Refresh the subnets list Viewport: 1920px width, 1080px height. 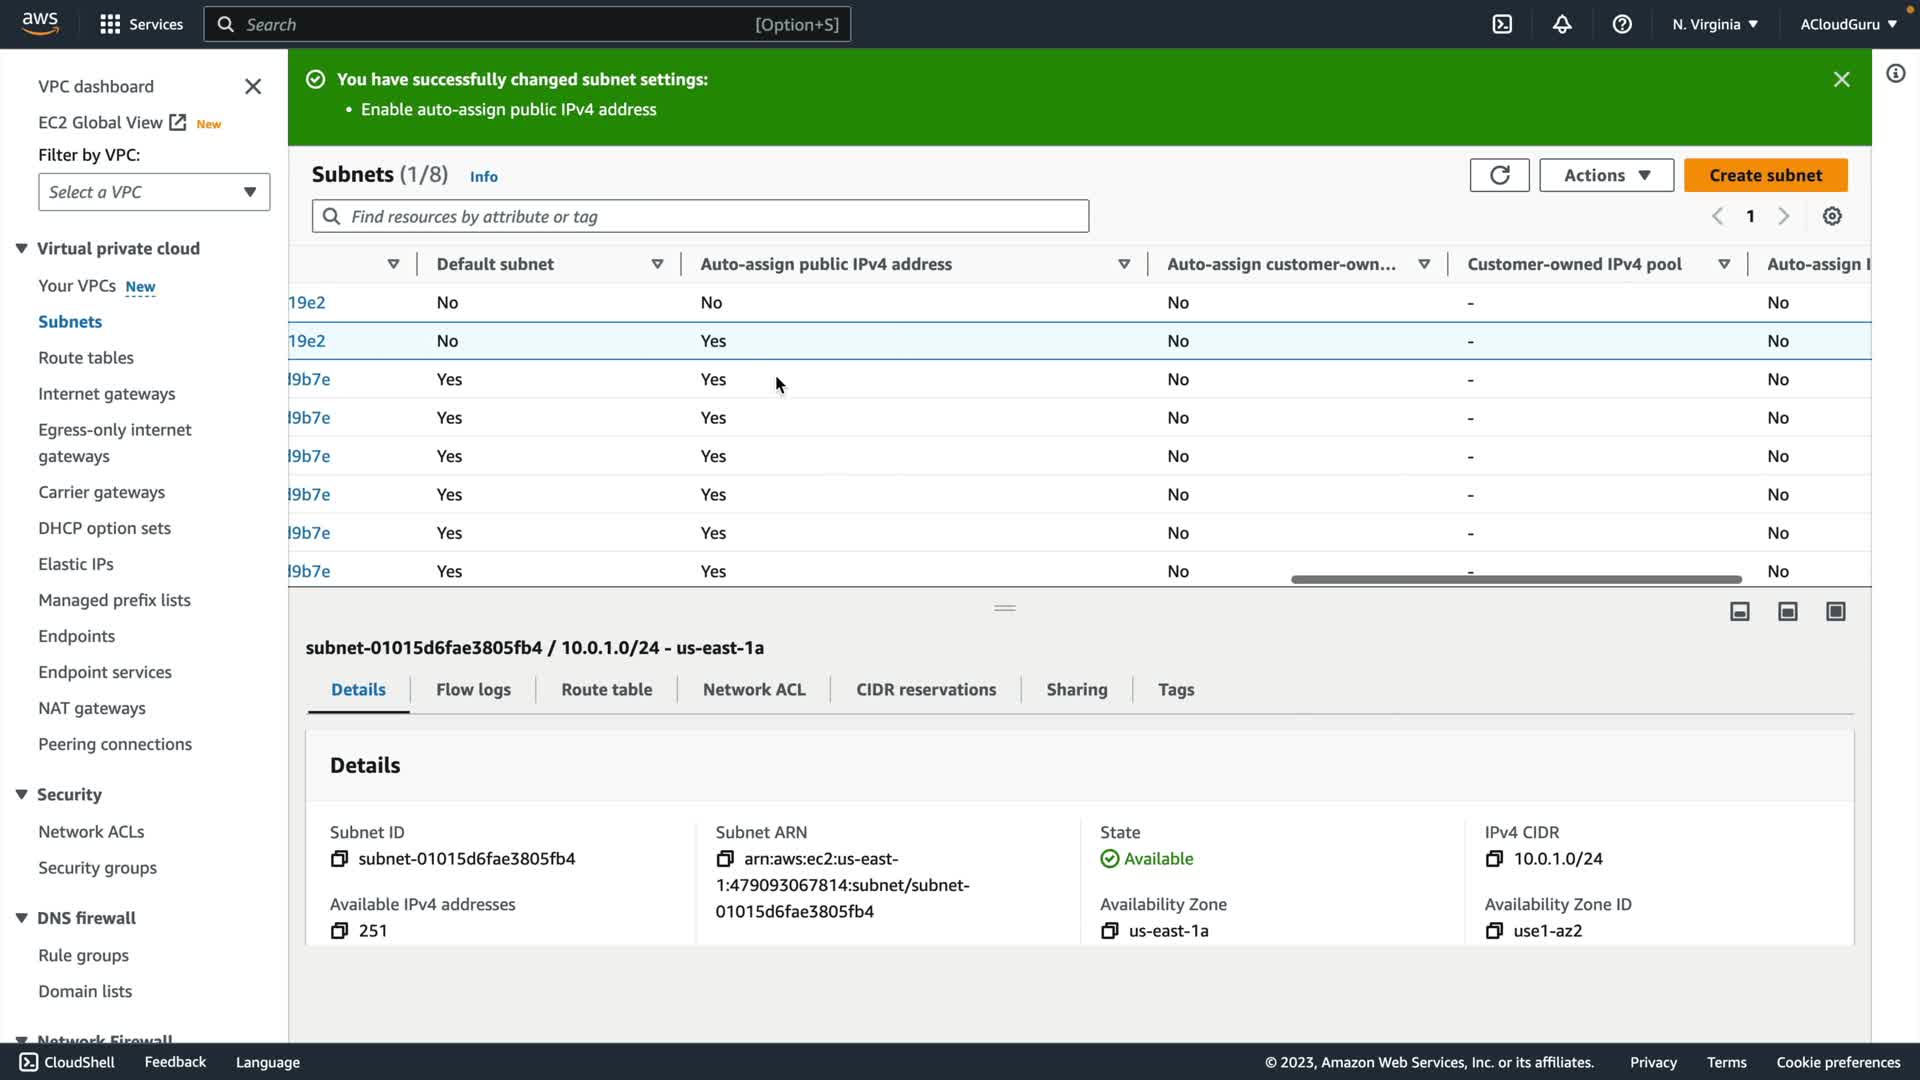(1499, 175)
